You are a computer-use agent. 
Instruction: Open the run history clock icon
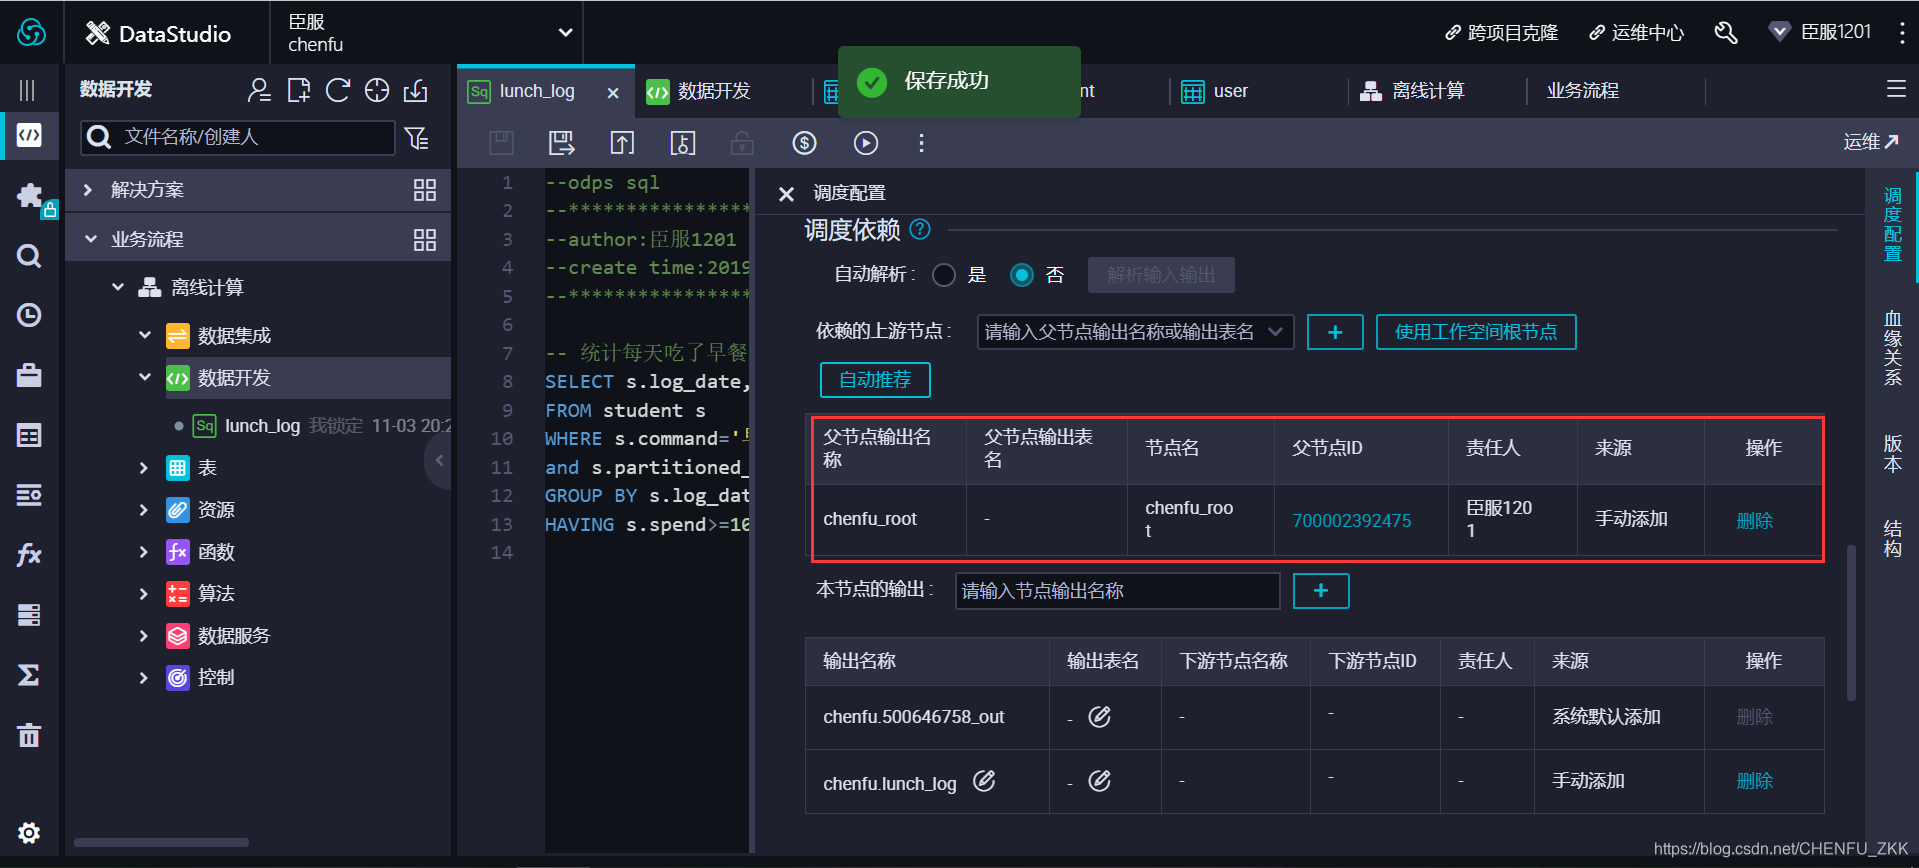(29, 315)
